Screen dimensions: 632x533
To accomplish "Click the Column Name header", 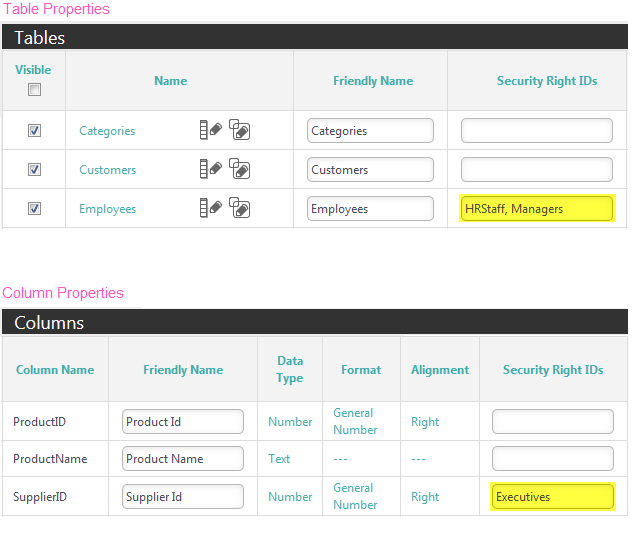I will click(55, 370).
